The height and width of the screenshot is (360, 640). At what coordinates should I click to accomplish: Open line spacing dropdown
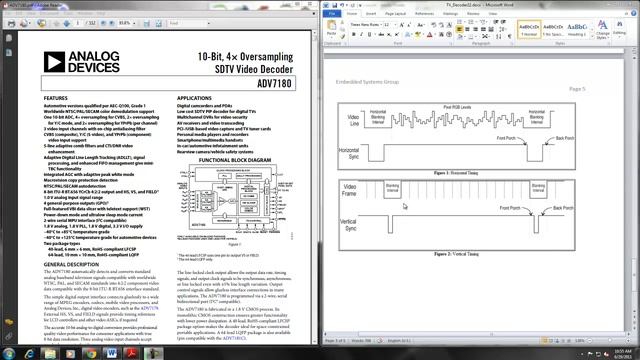pos(502,29)
